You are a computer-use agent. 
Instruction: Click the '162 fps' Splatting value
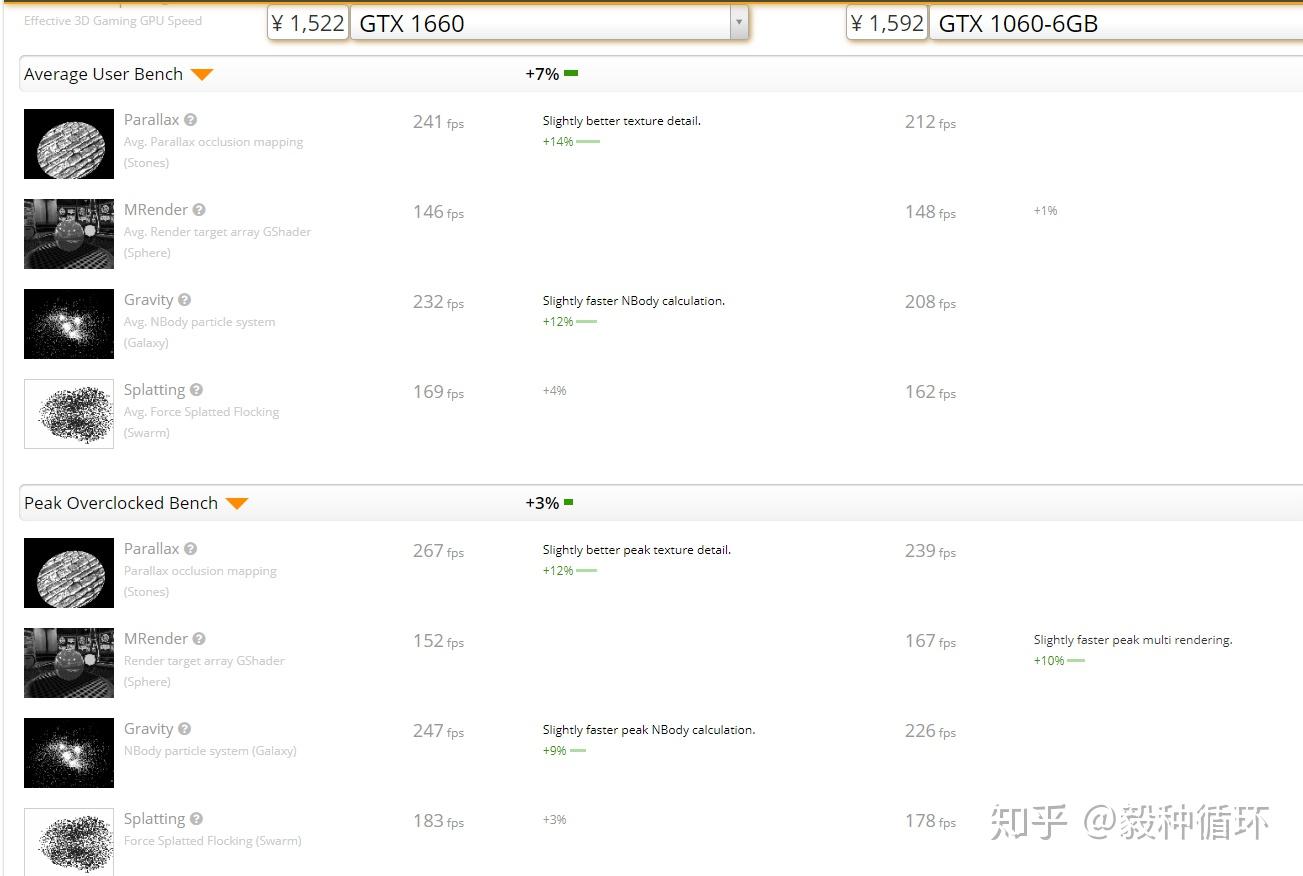[930, 392]
